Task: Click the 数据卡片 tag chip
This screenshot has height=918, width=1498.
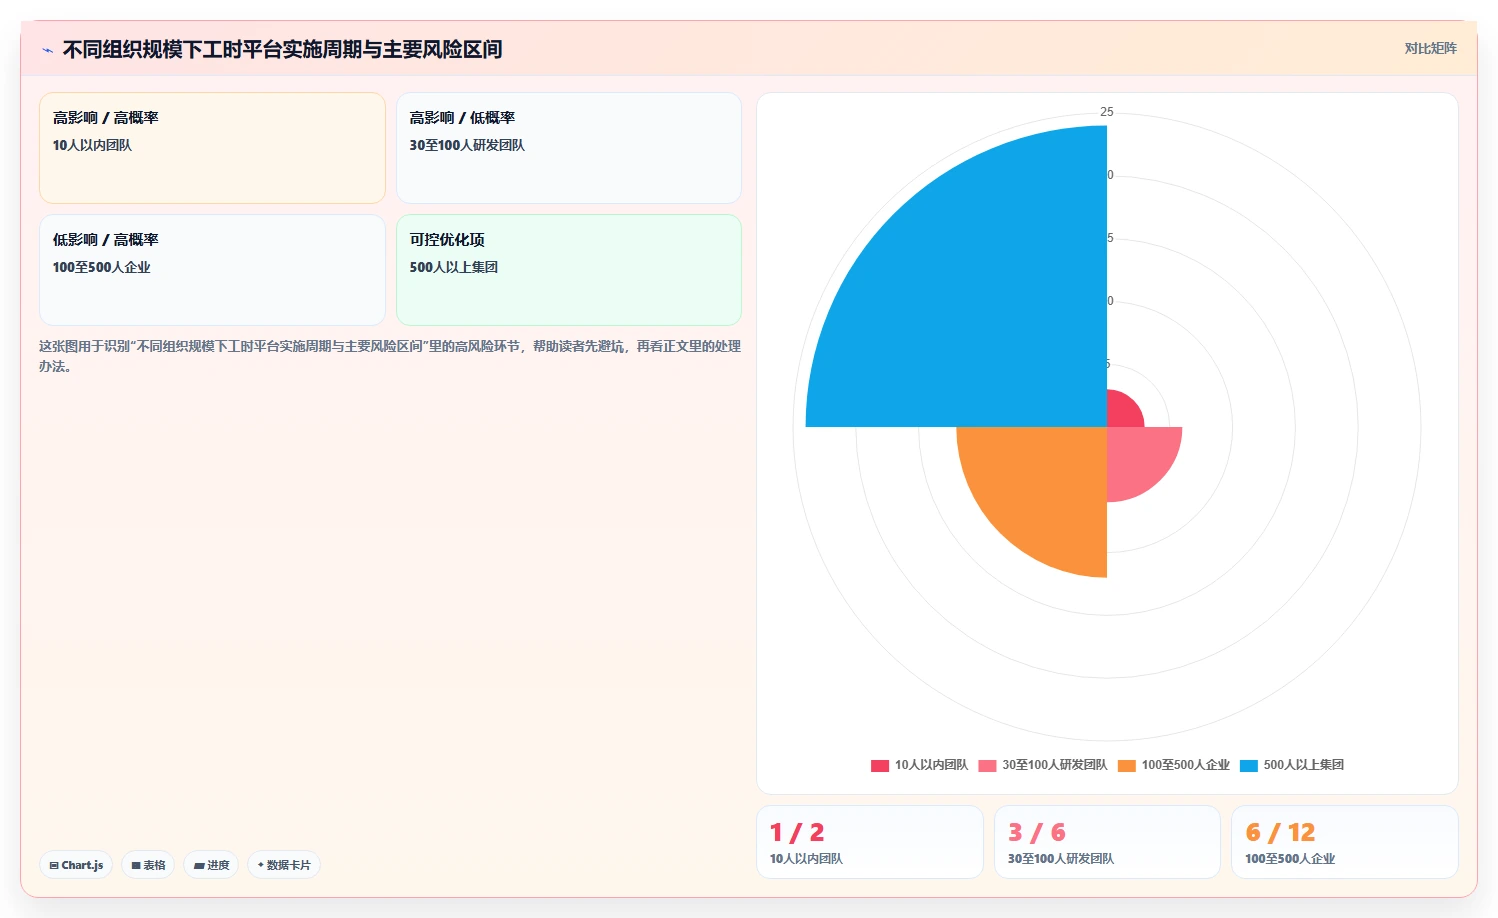Action: 284,865
